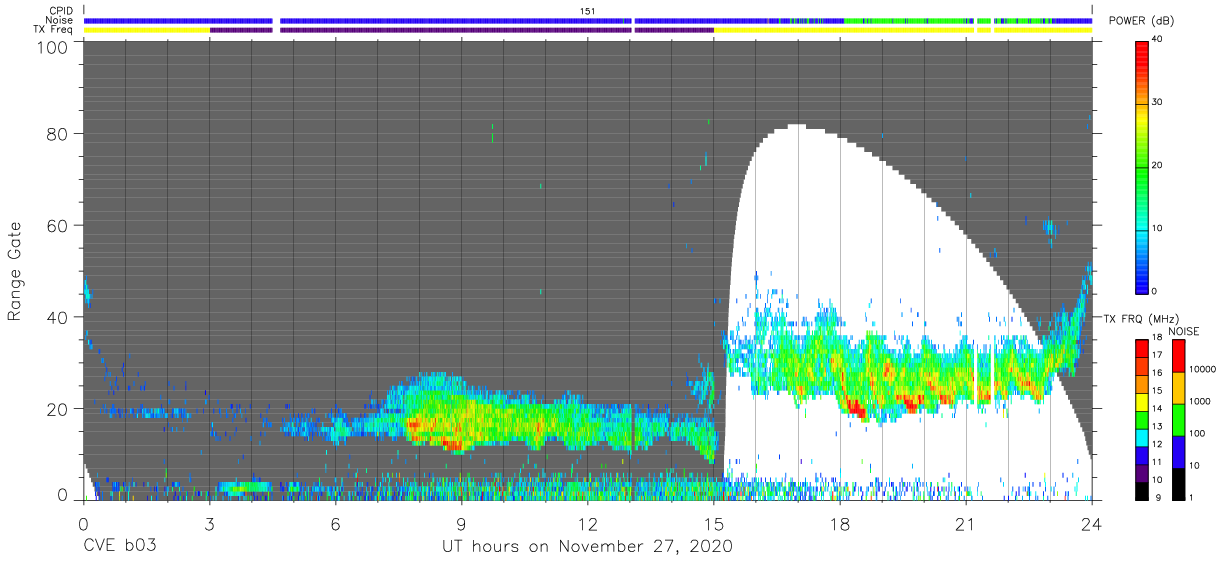Click the 6 hour tick on the UT axis

coord(335,523)
